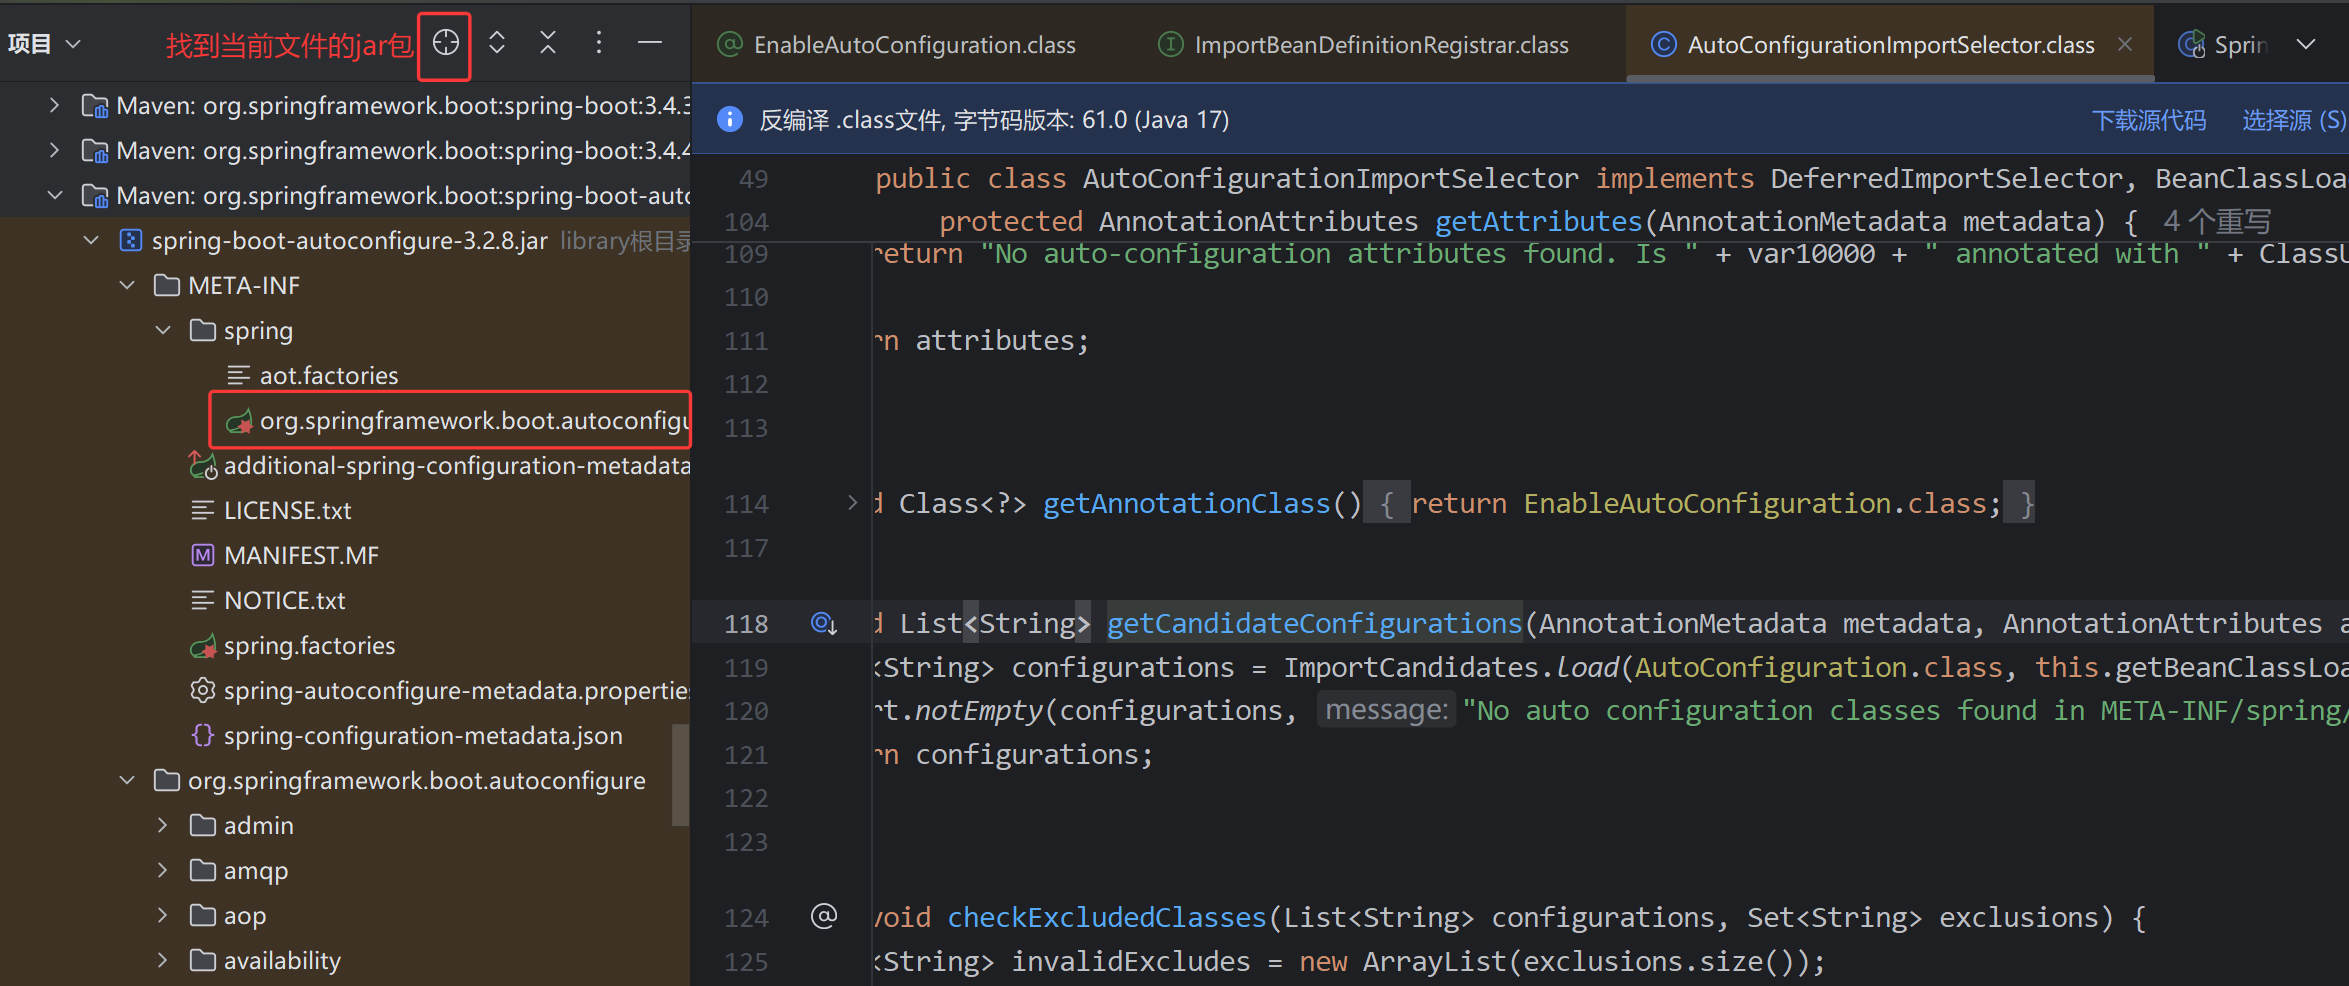Image resolution: width=2349 pixels, height=986 pixels.
Task: Click the jar icon of spring-boot-autoconfigure-3.2.8.jar
Action: tap(130, 240)
